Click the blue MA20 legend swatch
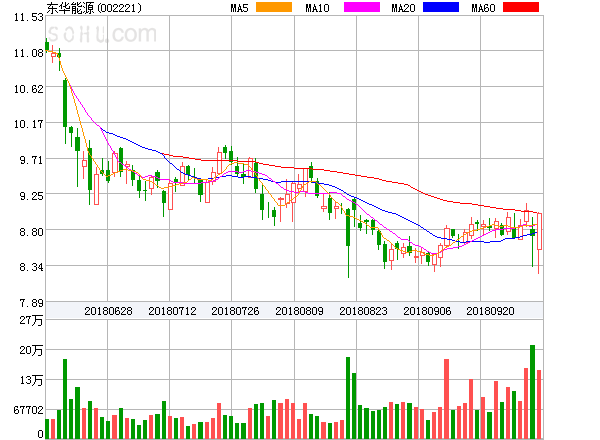 pos(441,8)
